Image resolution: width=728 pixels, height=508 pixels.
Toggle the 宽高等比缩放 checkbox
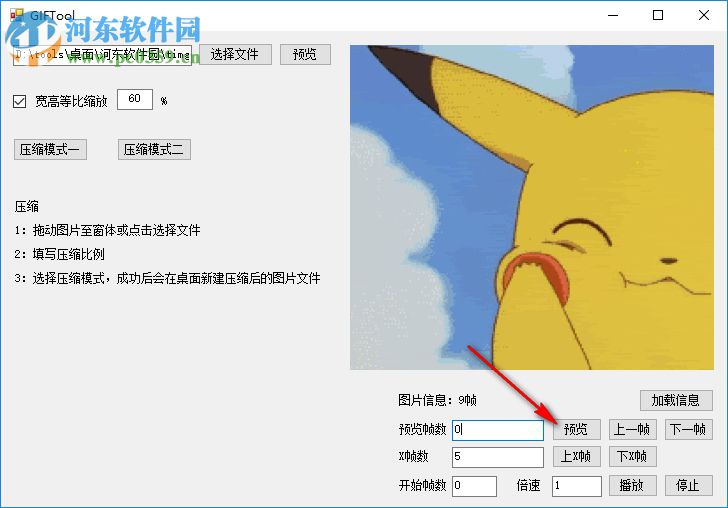click(20, 101)
